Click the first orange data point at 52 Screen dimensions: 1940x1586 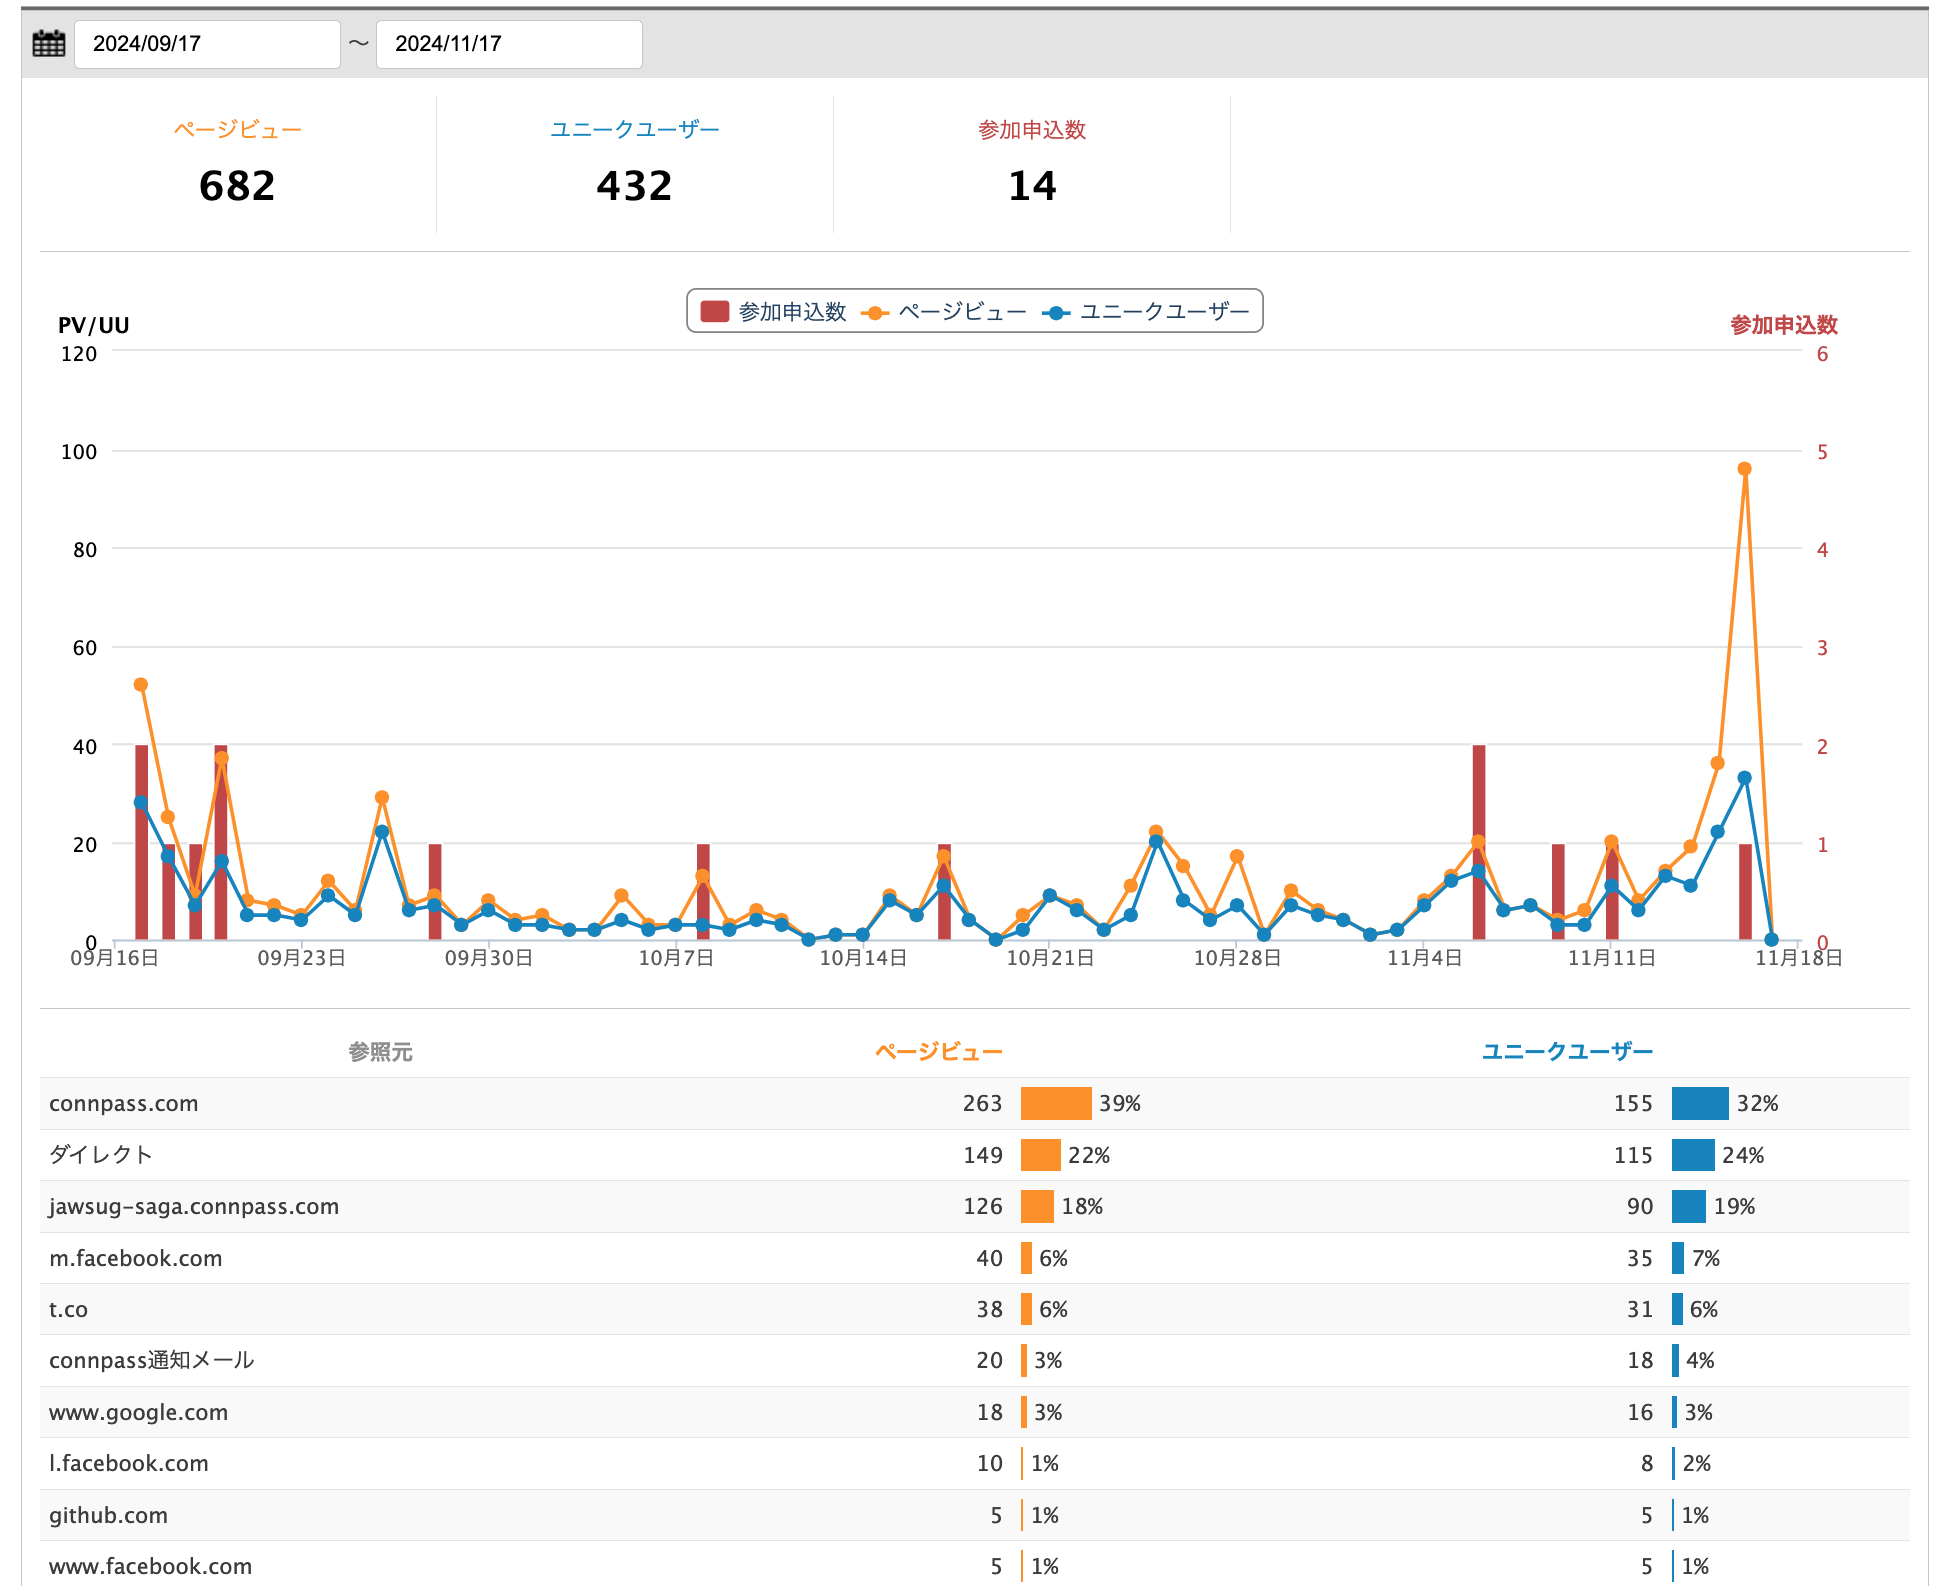point(141,685)
